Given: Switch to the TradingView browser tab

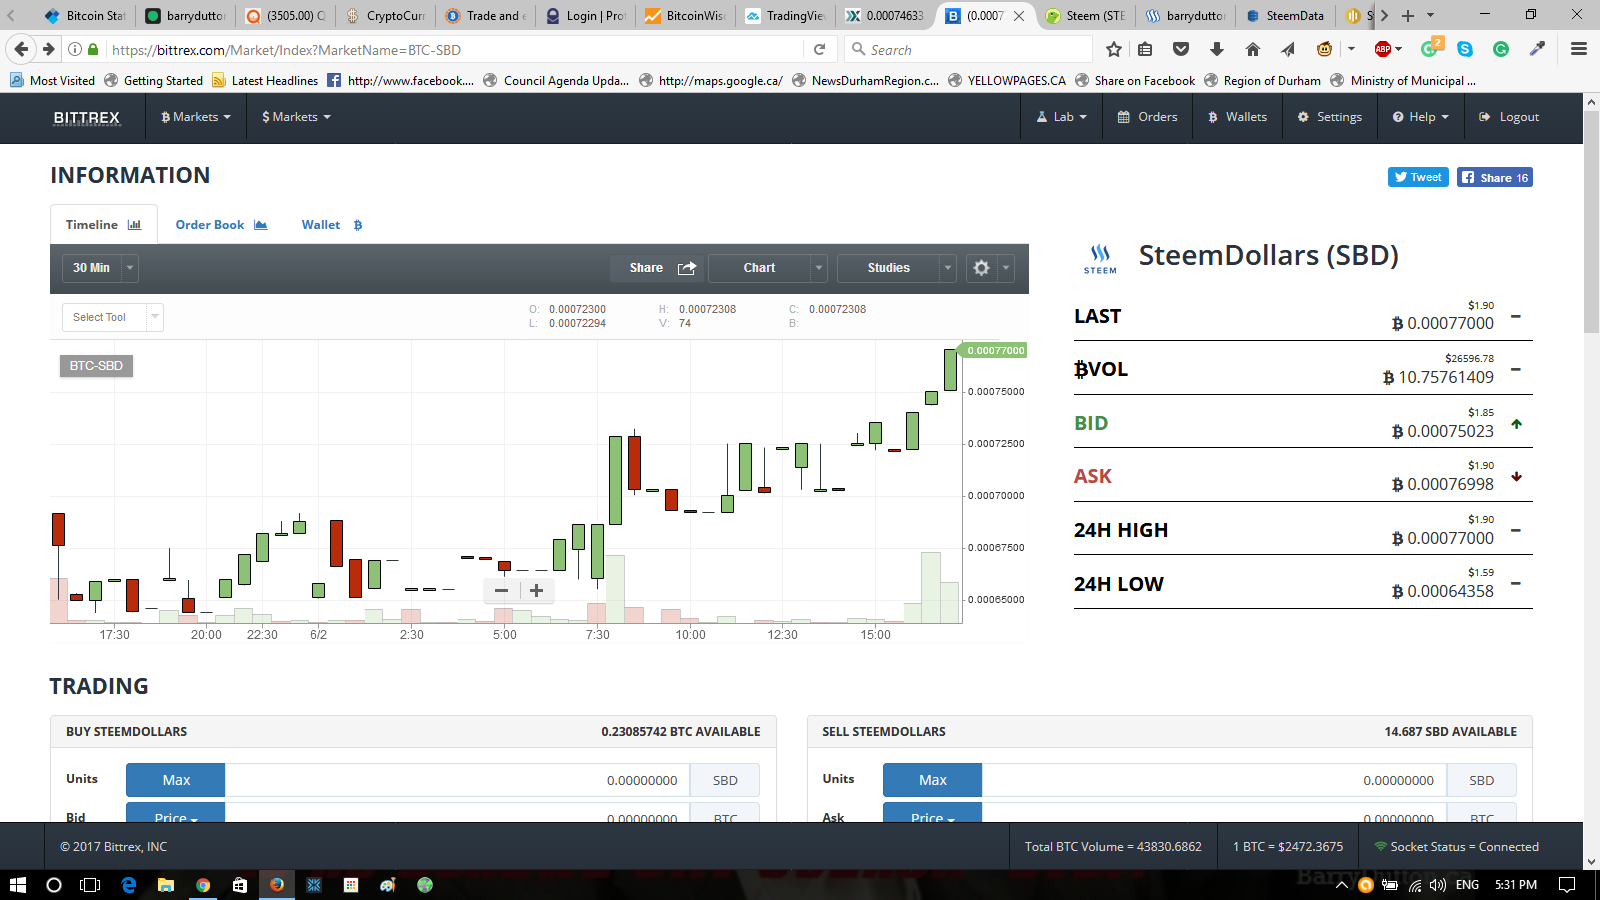Looking at the screenshot, I should [x=784, y=15].
